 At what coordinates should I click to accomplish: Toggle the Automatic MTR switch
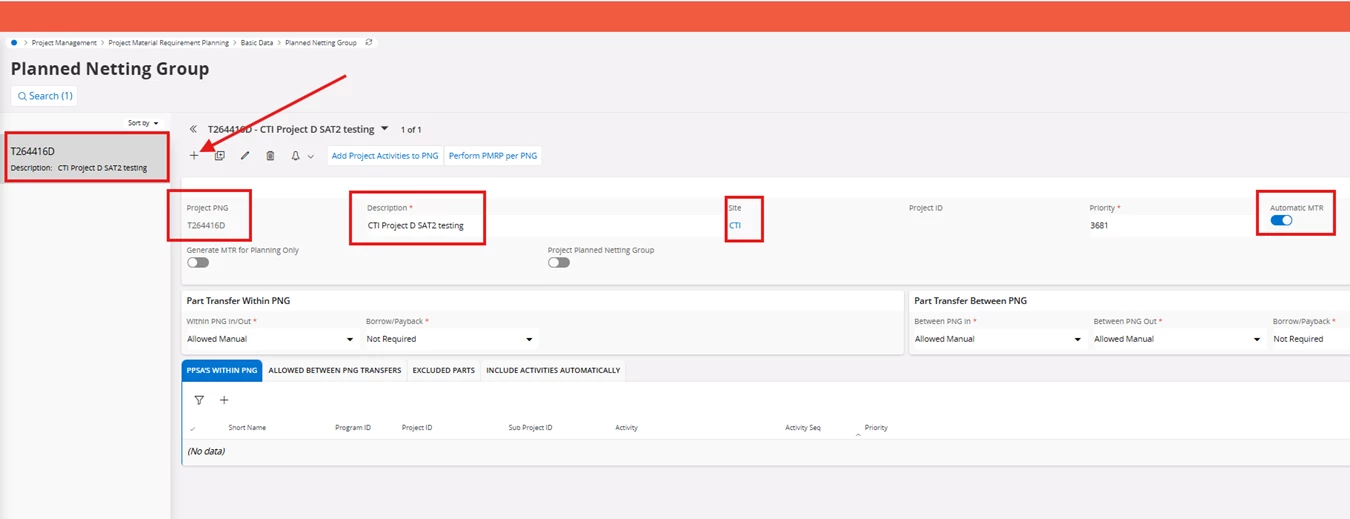[x=1281, y=220]
